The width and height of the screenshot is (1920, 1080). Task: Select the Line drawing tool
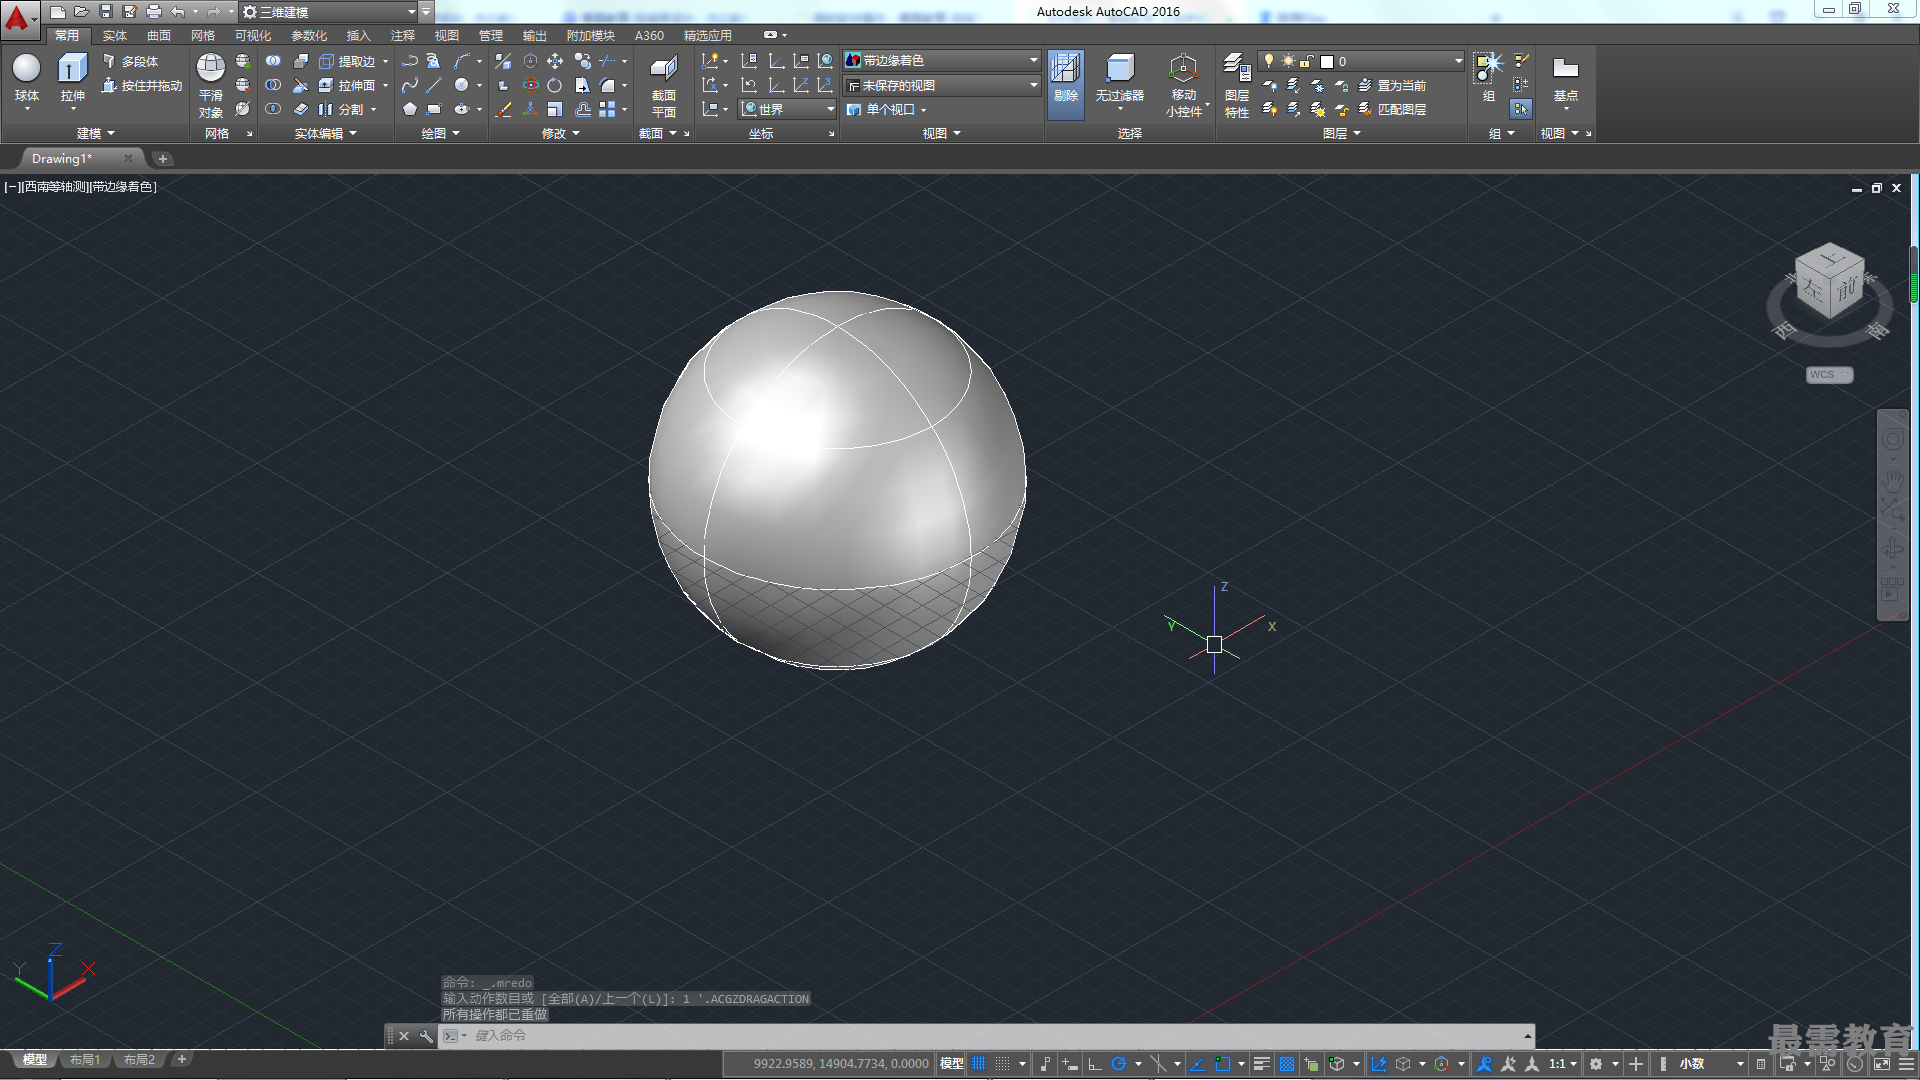point(434,86)
